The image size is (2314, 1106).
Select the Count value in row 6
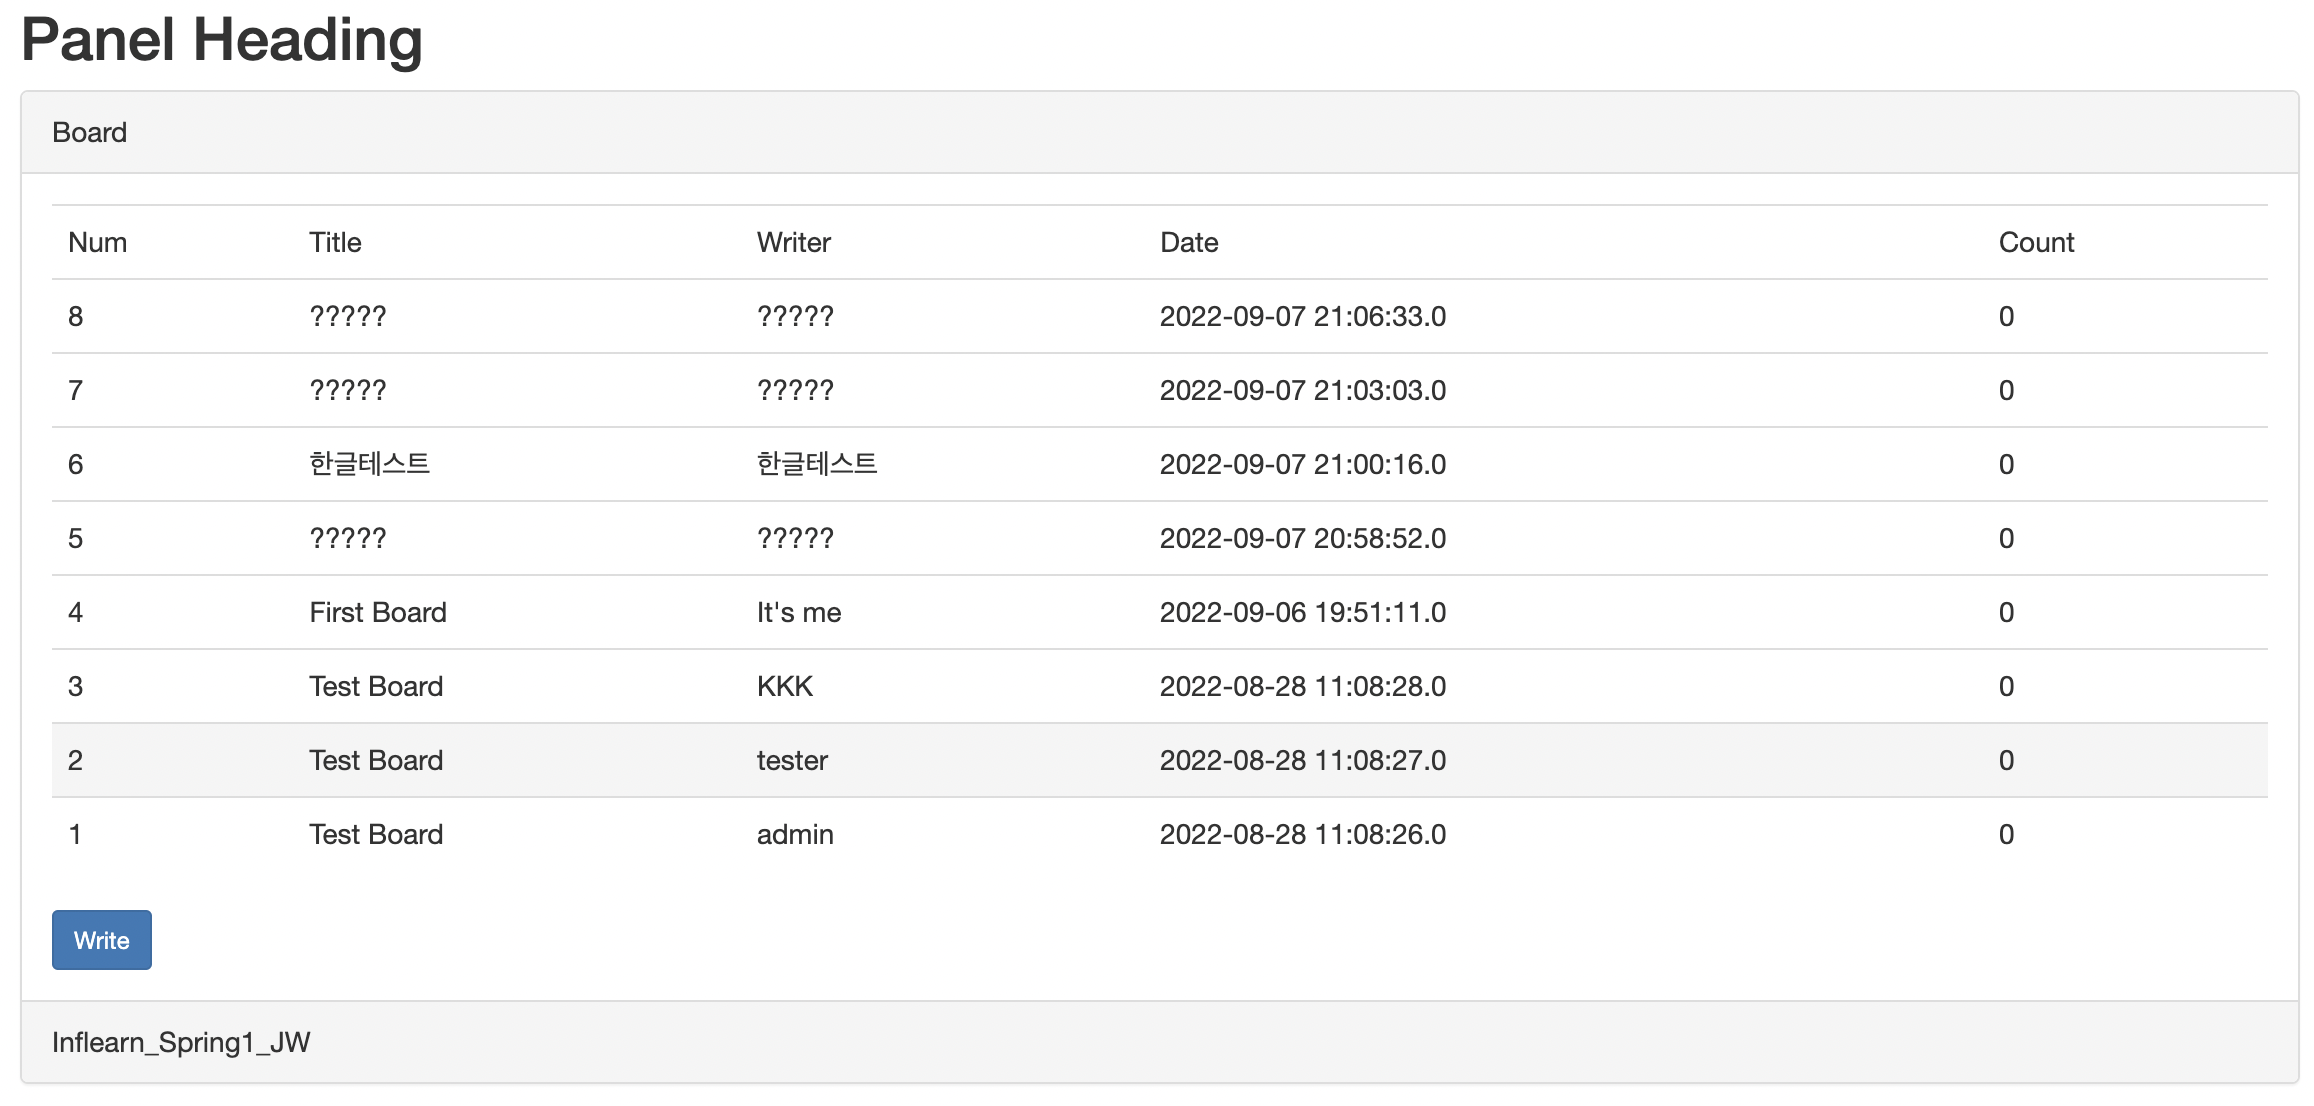coord(2006,464)
